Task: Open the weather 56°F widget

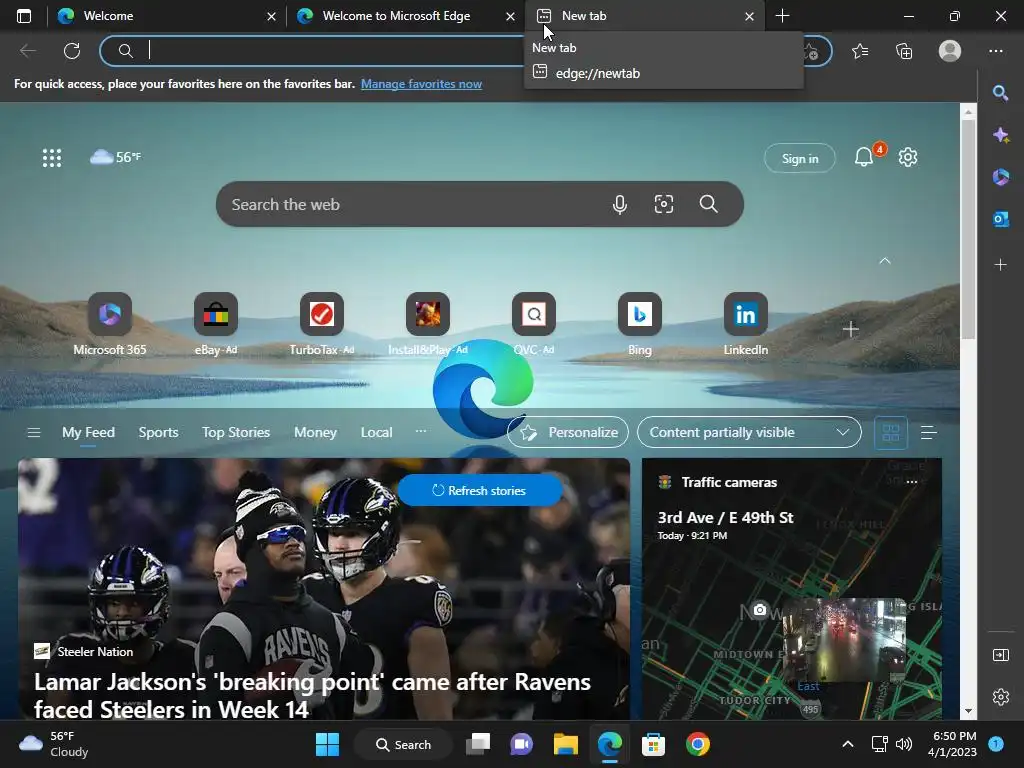Action: 116,157
